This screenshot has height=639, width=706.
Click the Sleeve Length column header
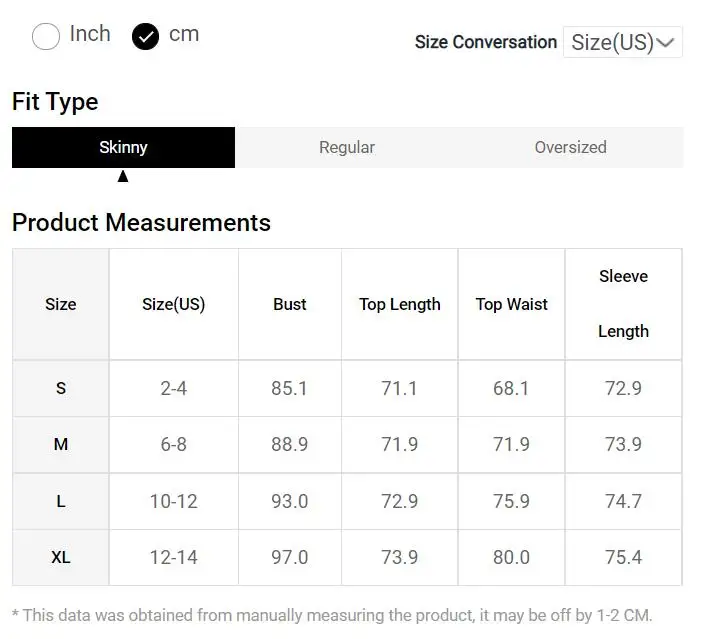623,304
